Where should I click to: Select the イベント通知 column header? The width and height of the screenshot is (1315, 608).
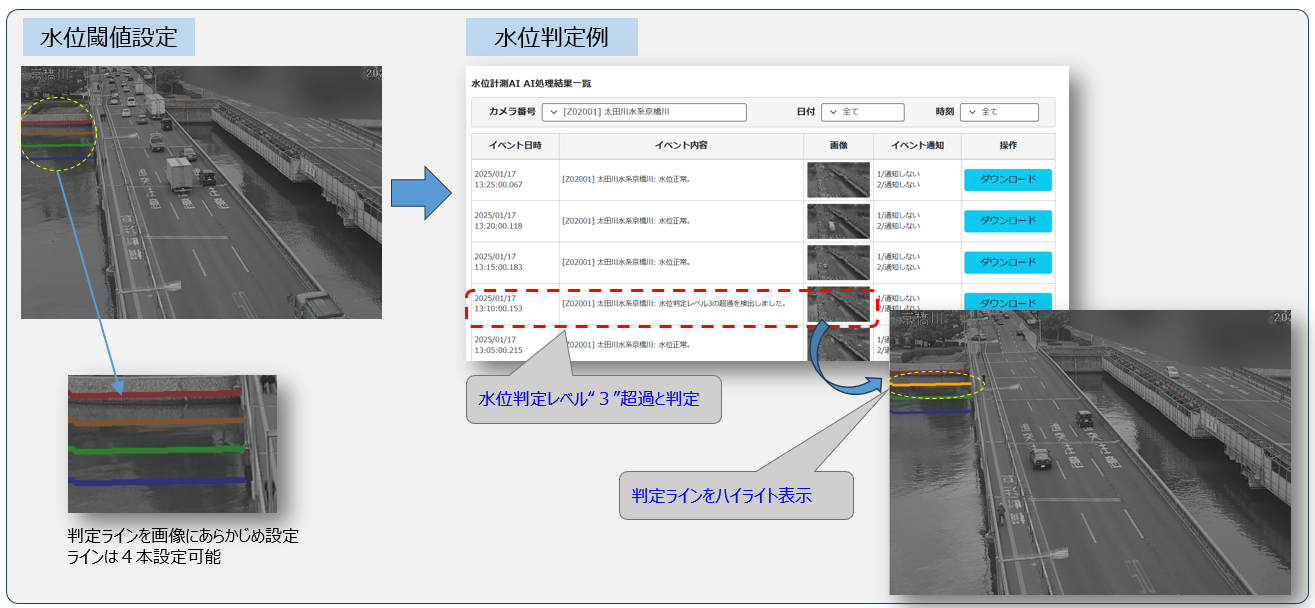click(917, 146)
